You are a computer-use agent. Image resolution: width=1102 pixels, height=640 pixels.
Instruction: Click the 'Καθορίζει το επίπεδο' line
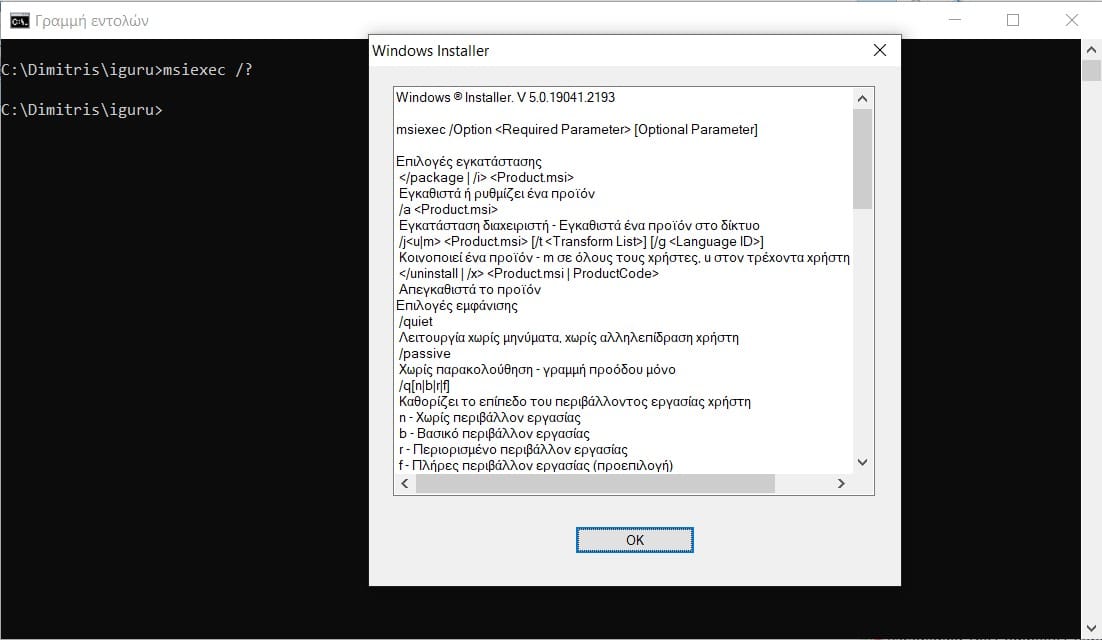point(575,402)
